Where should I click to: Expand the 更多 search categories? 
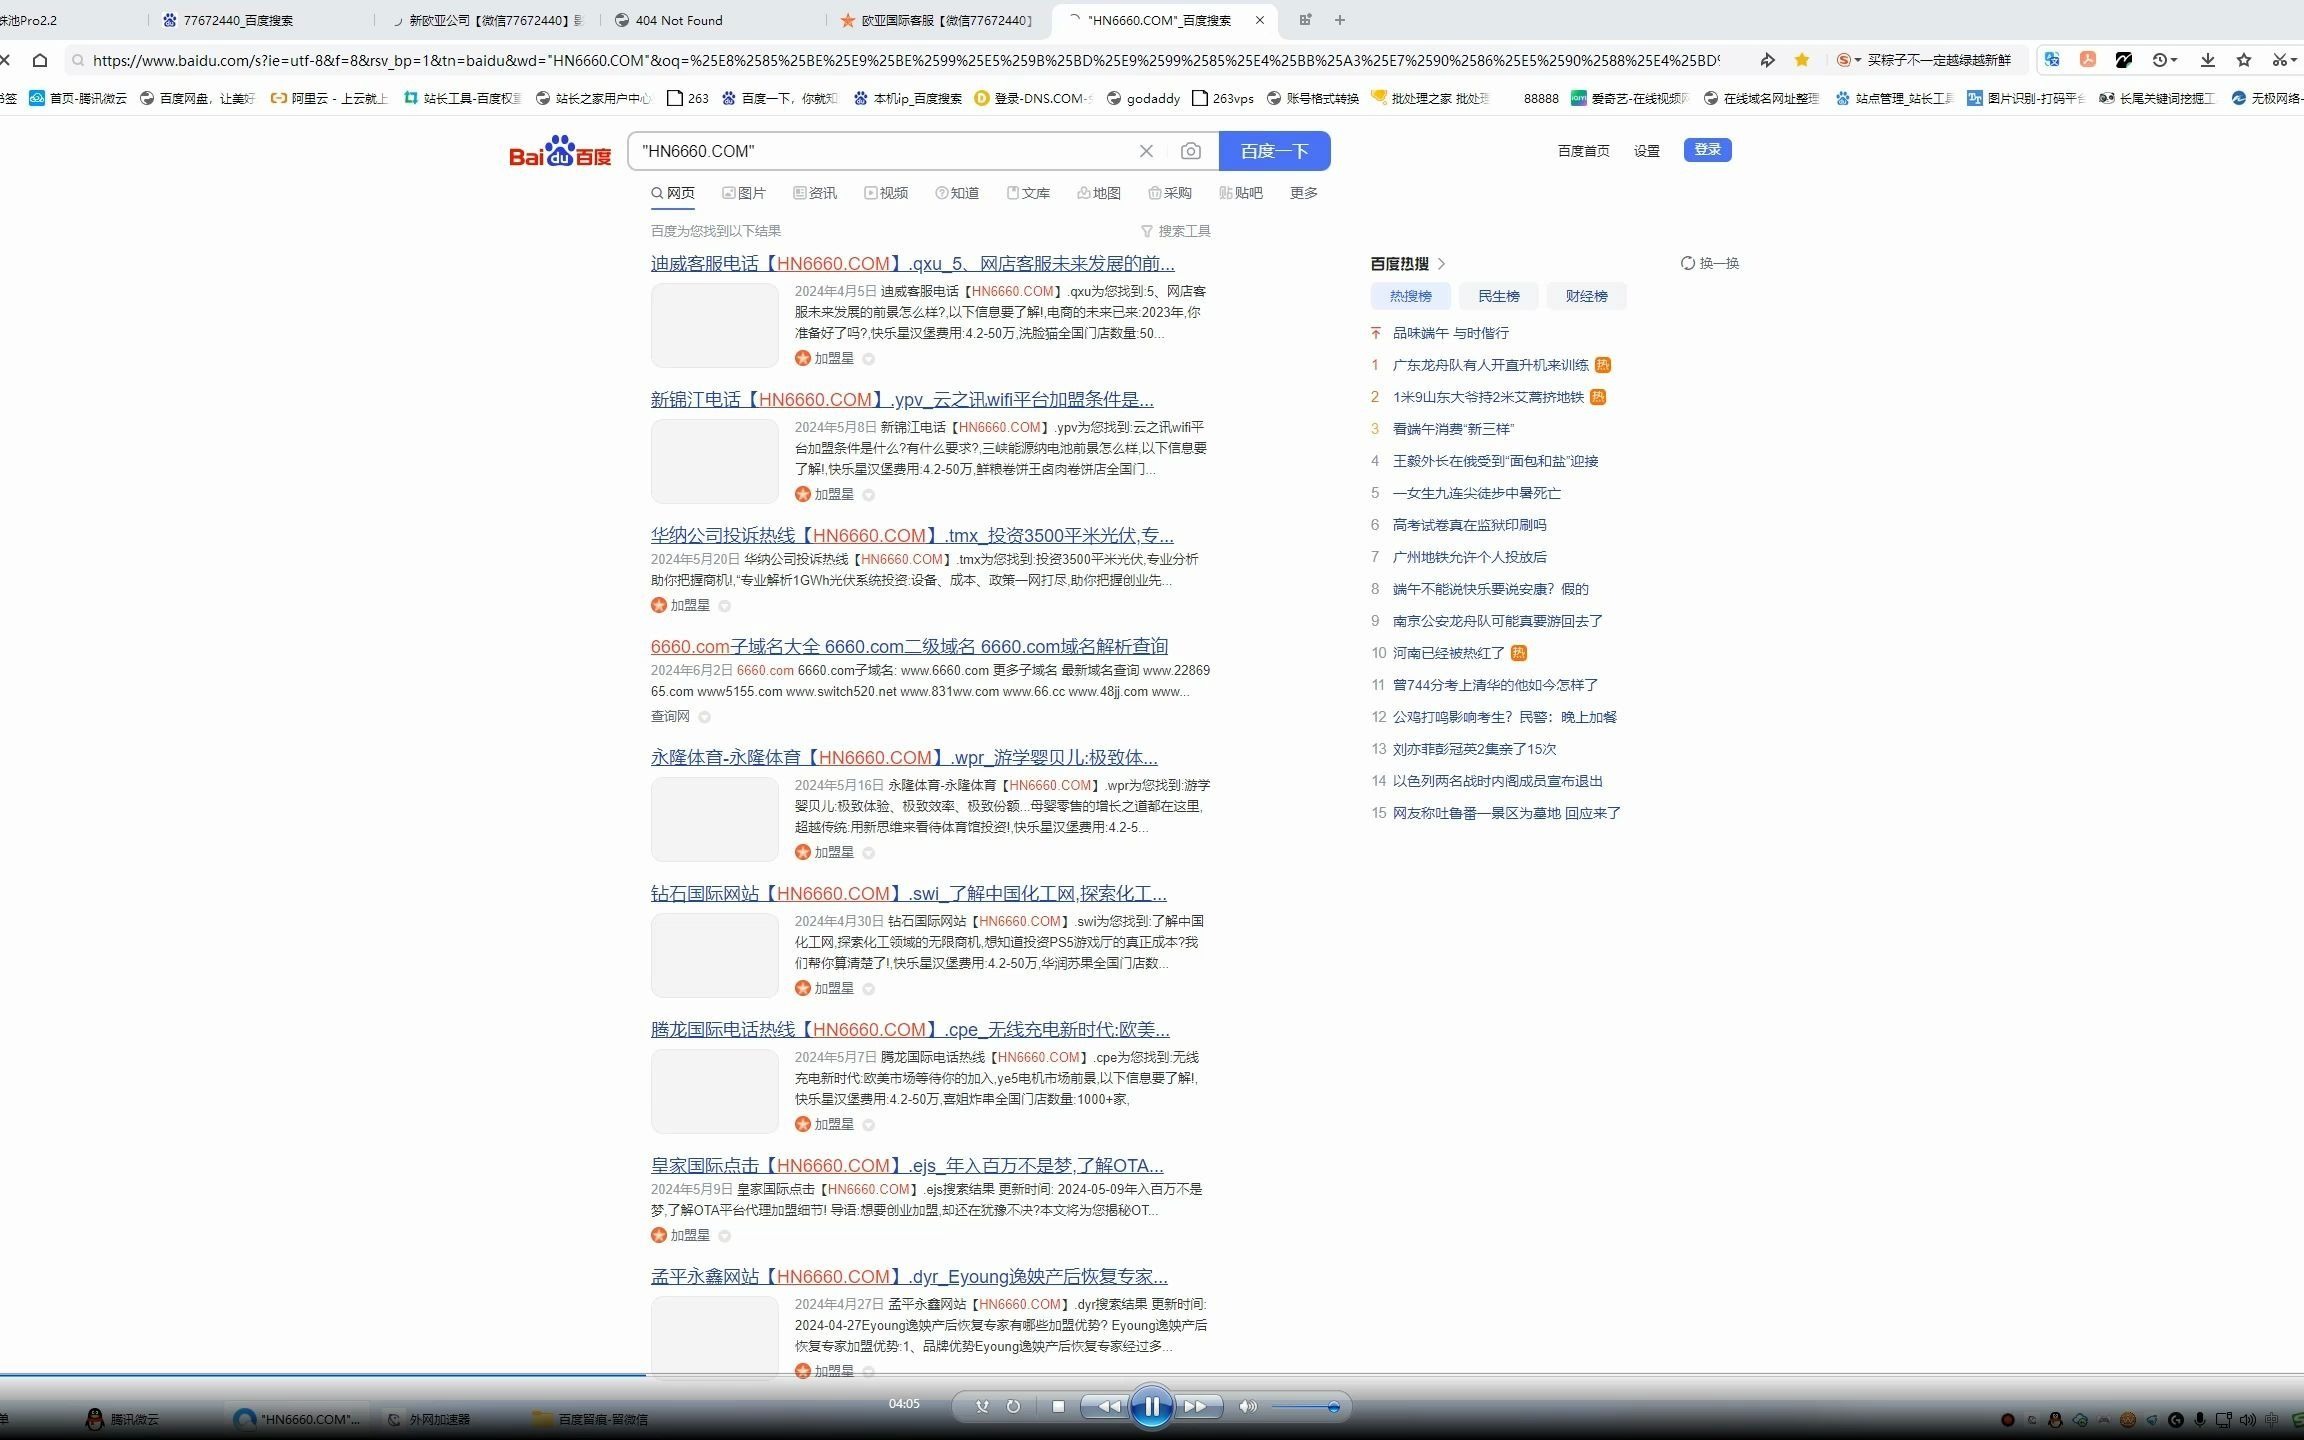pyautogui.click(x=1304, y=193)
